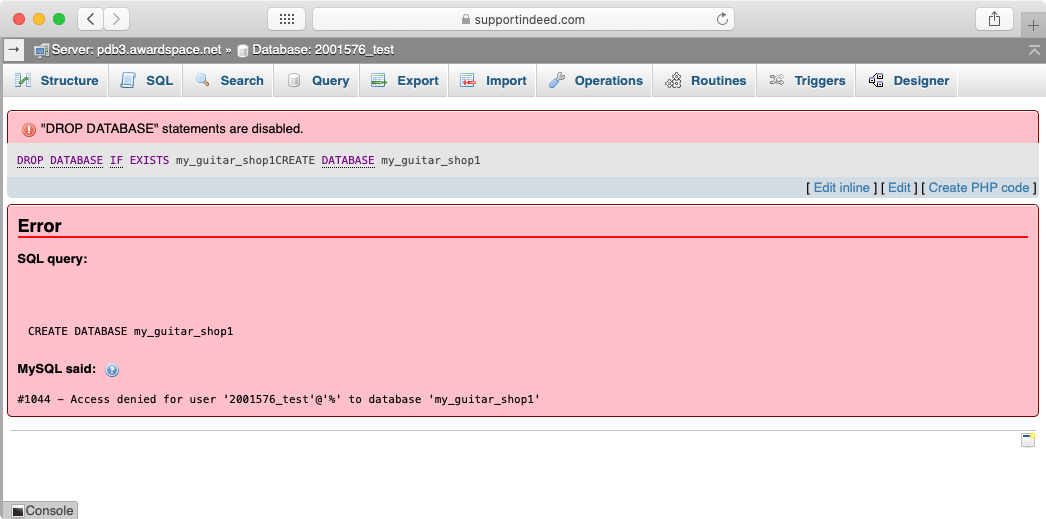The width and height of the screenshot is (1046, 519).
Task: Click the MySQL documentation help icon
Action: pyautogui.click(x=112, y=370)
